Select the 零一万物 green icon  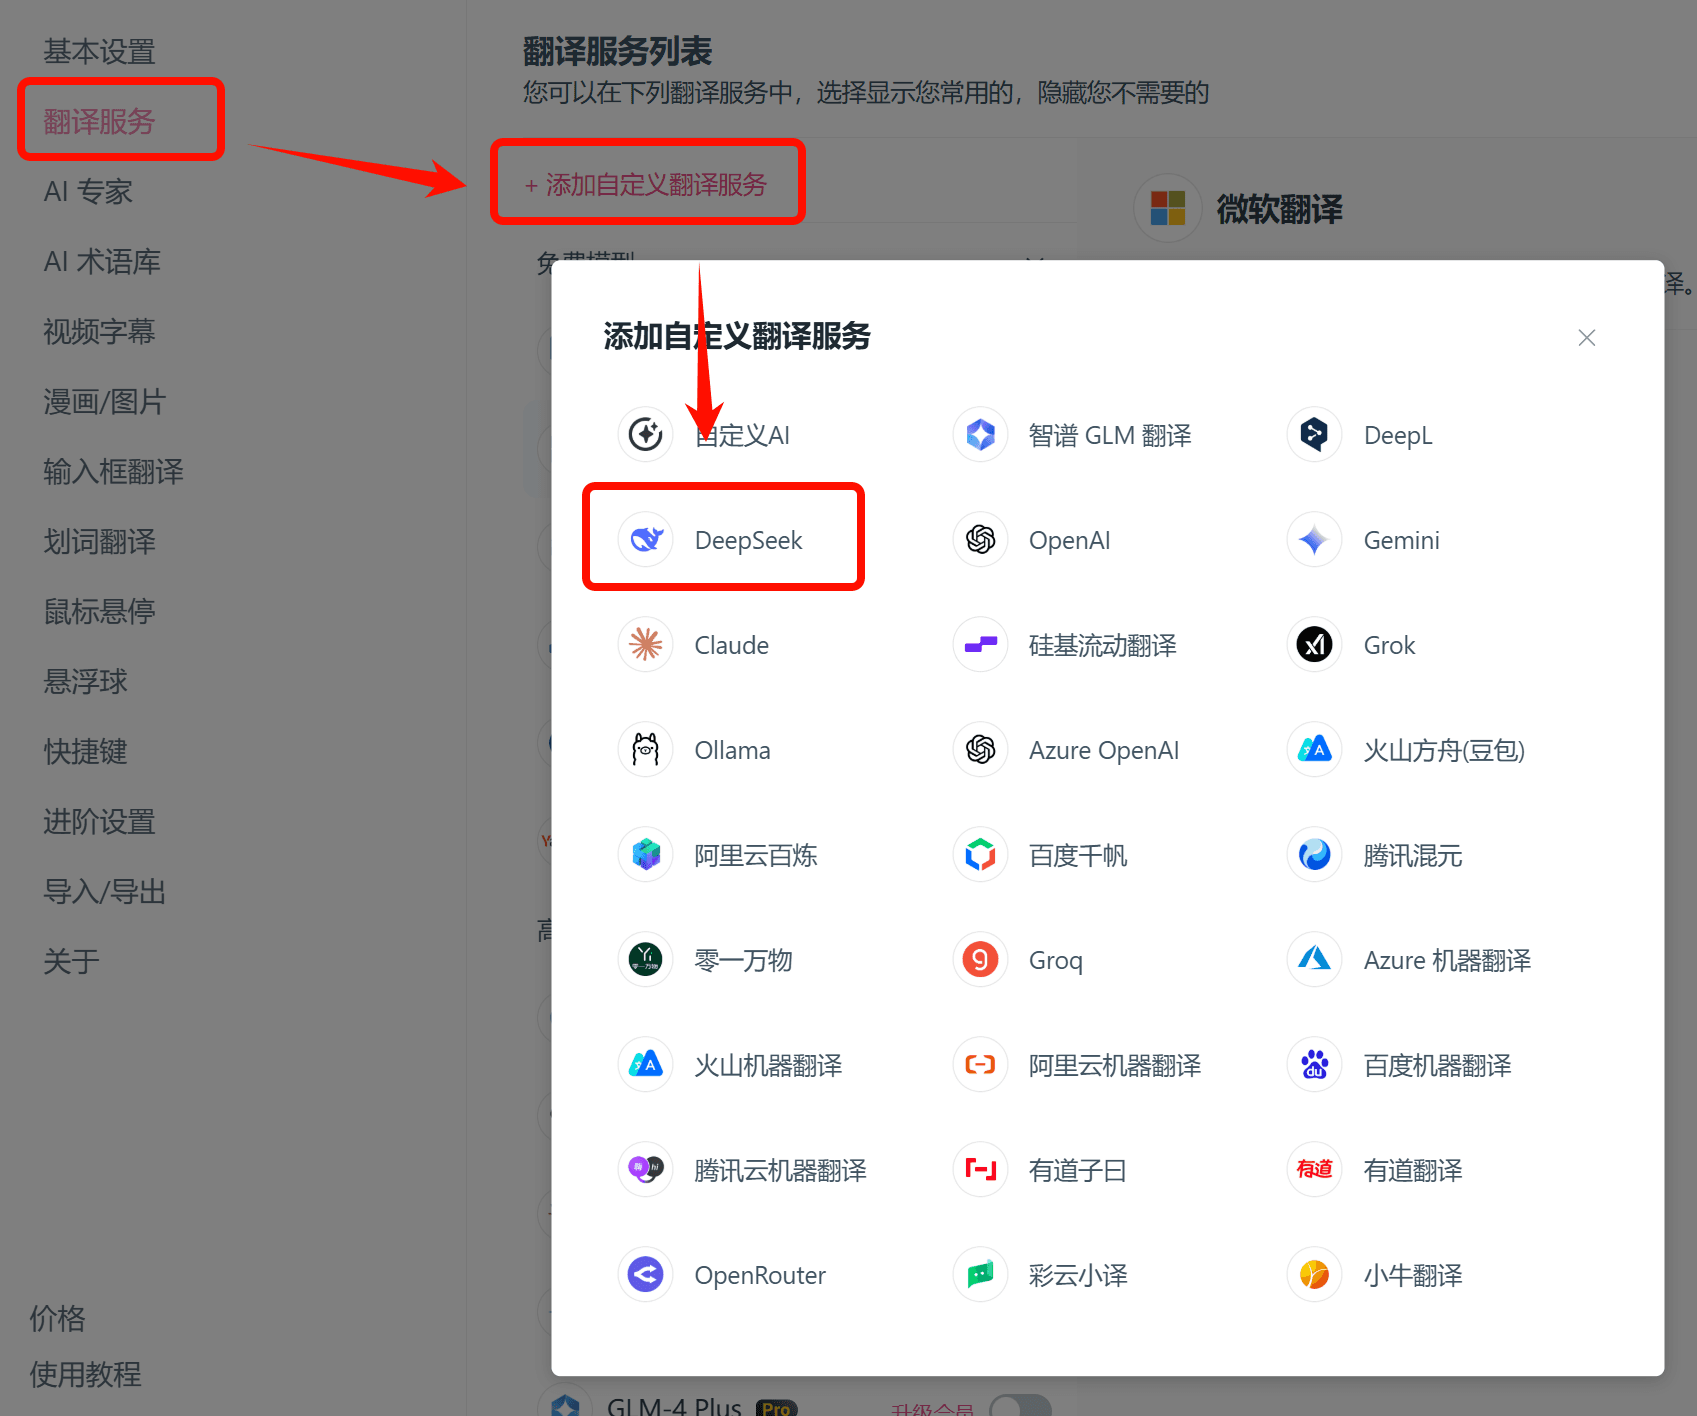coord(646,960)
